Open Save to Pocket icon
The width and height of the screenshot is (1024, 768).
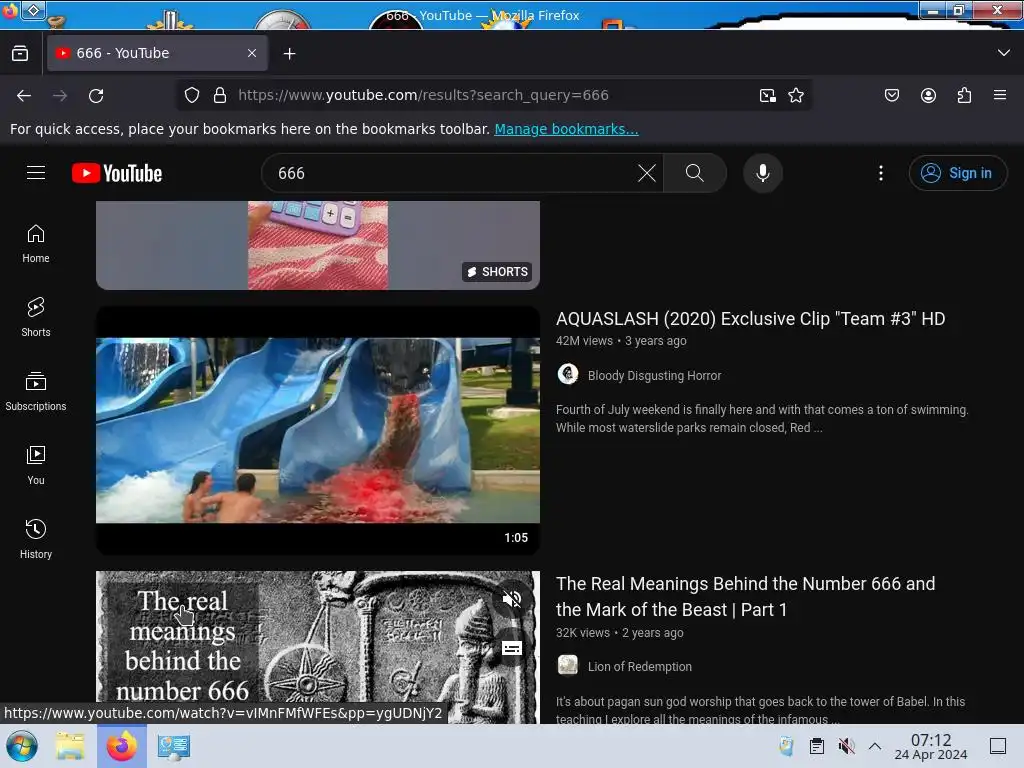coord(891,95)
